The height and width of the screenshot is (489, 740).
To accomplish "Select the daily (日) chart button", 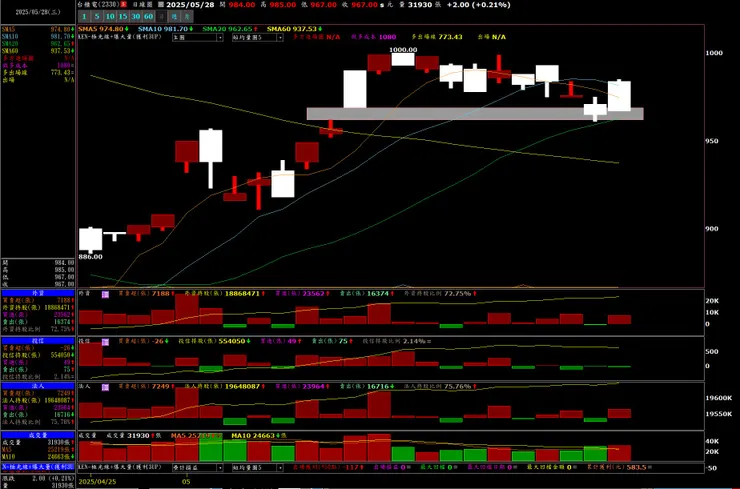I will tap(161, 17).
